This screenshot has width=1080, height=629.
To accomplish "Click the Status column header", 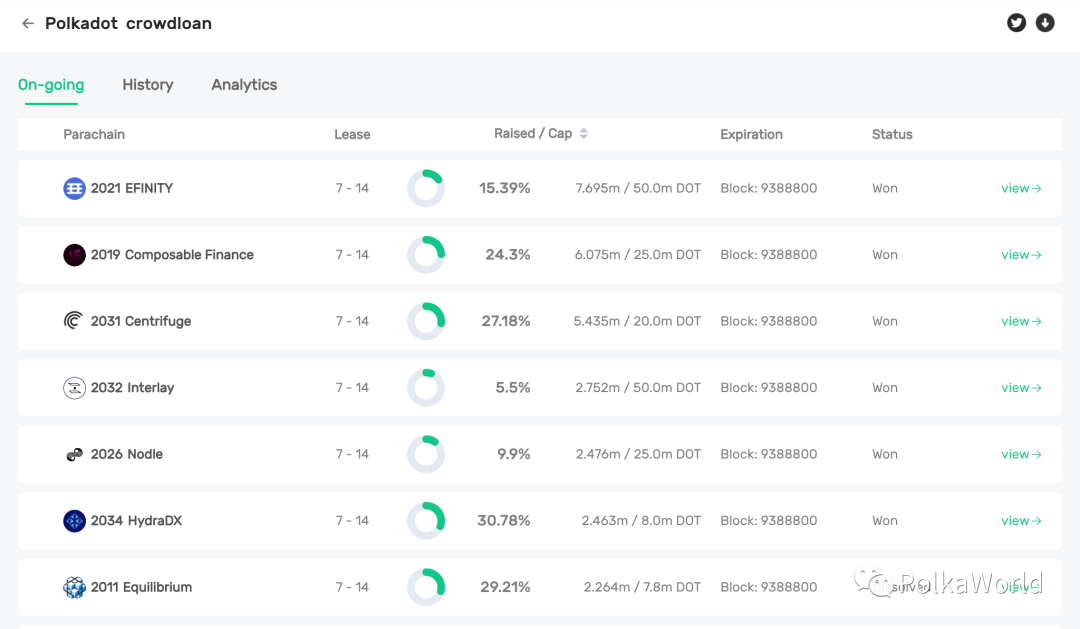I will (892, 134).
